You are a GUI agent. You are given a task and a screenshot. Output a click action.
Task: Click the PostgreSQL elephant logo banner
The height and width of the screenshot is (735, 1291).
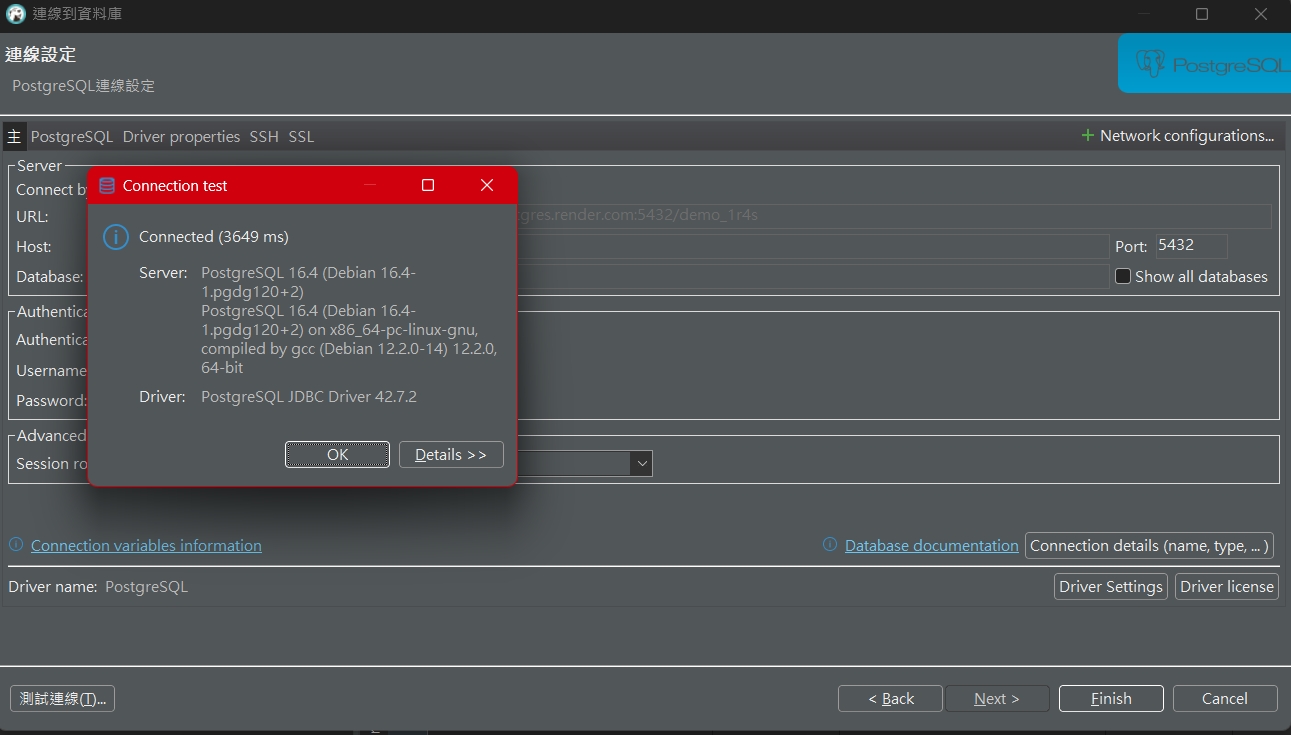[x=1204, y=64]
